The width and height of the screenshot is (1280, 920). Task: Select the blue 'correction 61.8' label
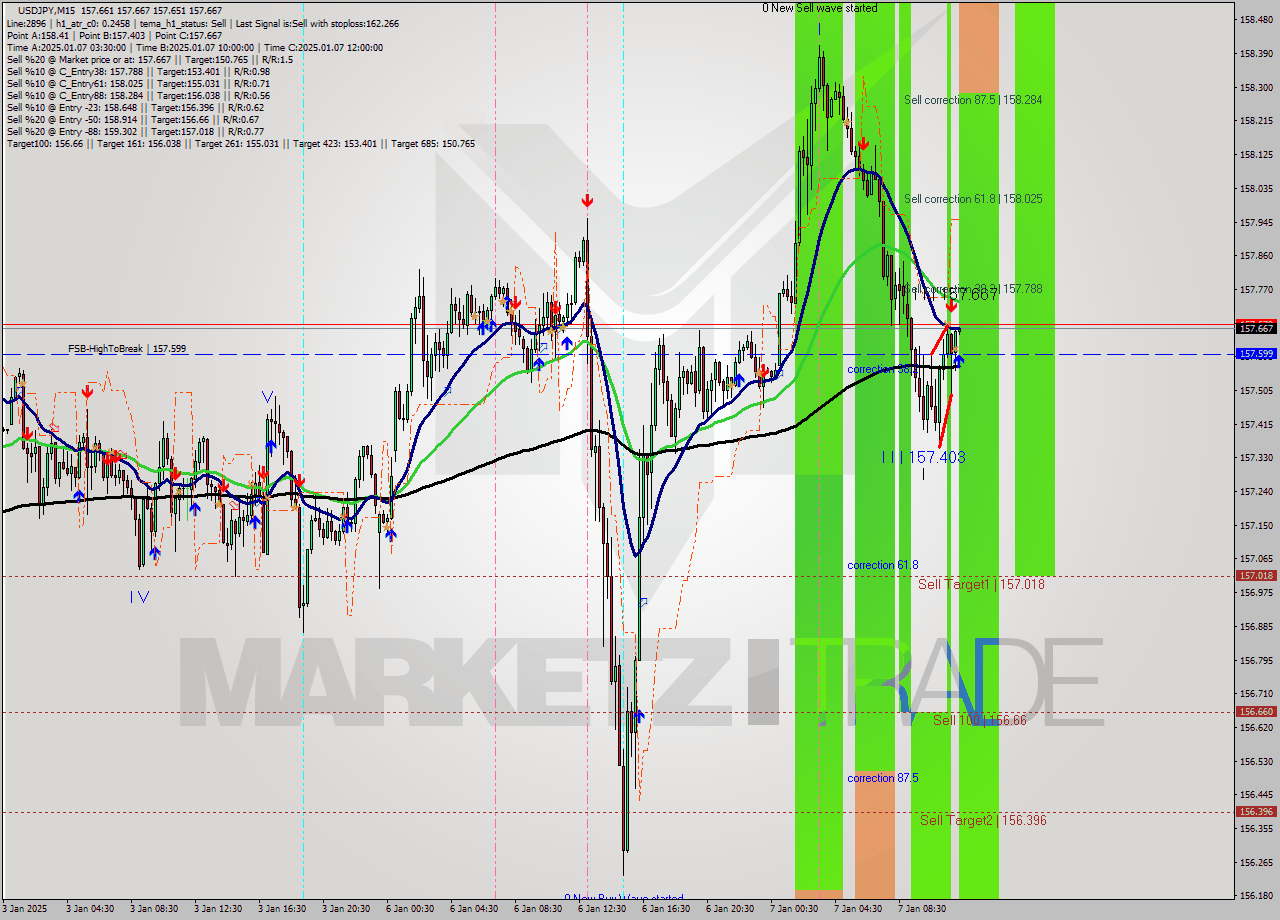click(884, 565)
